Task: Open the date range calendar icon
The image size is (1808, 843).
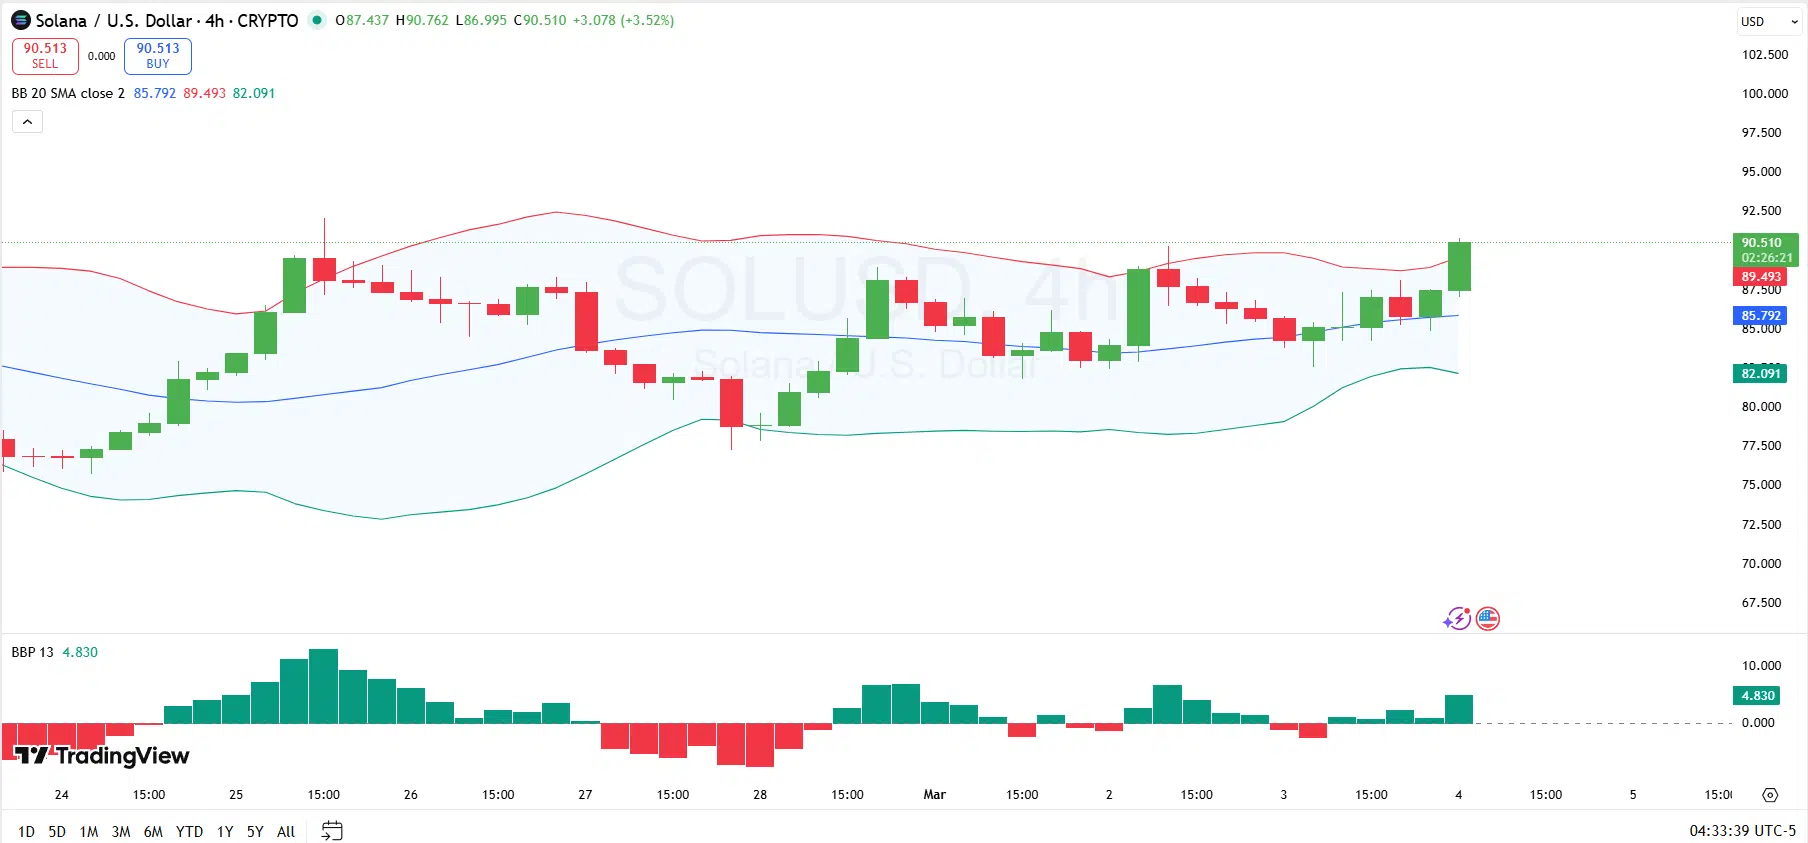Action: tap(332, 831)
